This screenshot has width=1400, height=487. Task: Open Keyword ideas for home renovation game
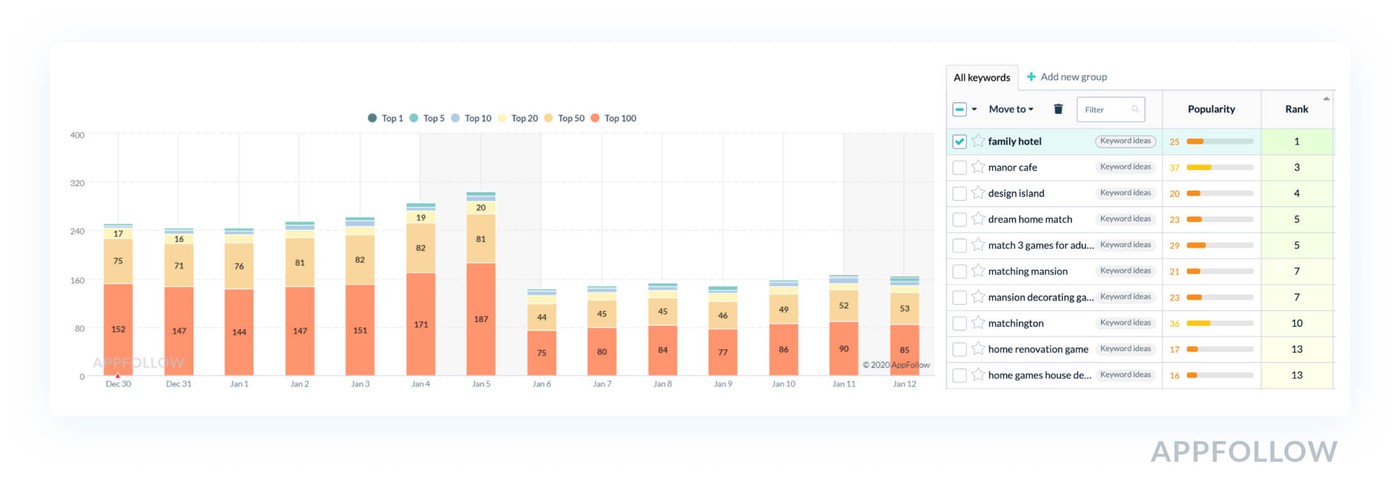click(1125, 349)
